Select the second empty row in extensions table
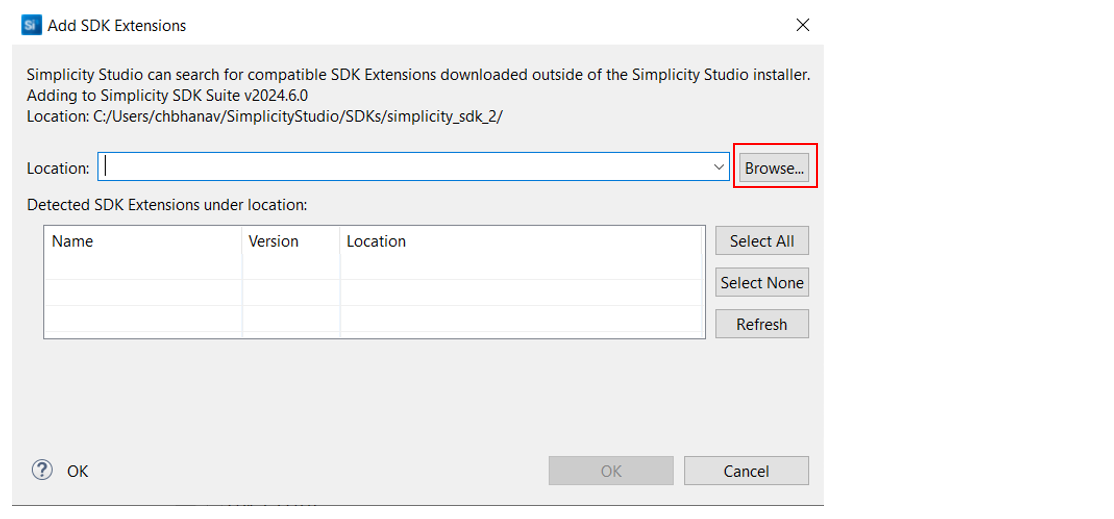 click(x=373, y=293)
